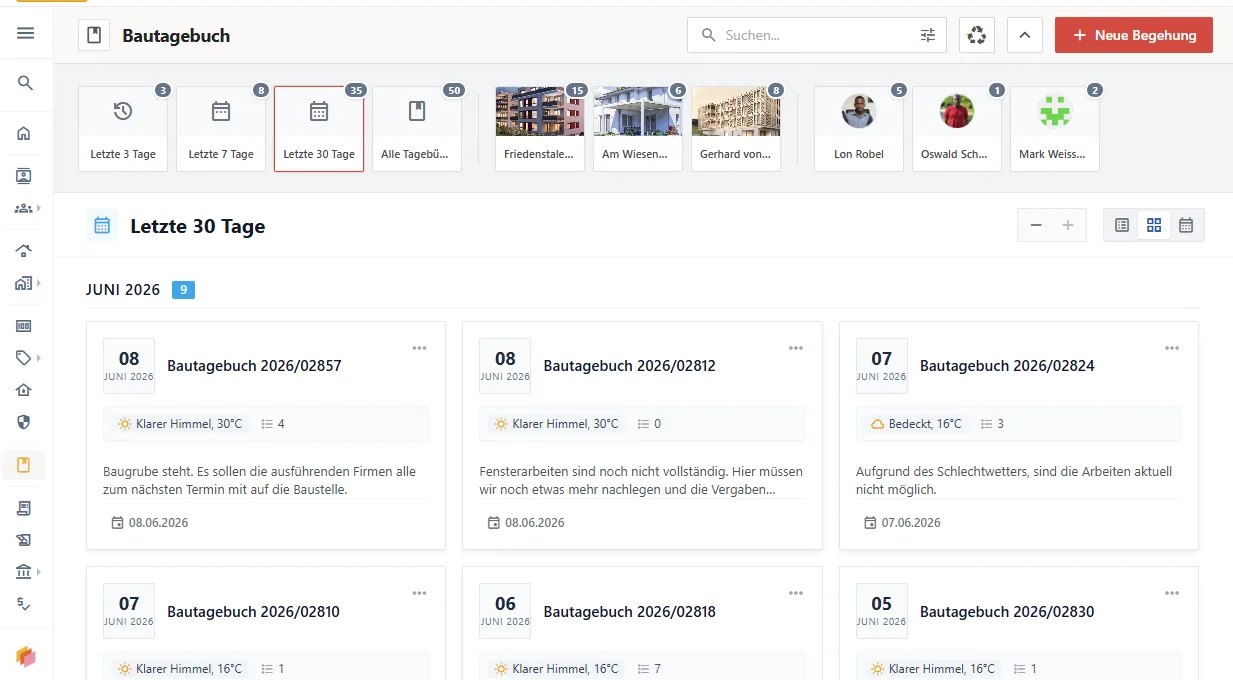Click the colorful app logo at sidebar bottom
The height and width of the screenshot is (680, 1233).
pos(26,656)
